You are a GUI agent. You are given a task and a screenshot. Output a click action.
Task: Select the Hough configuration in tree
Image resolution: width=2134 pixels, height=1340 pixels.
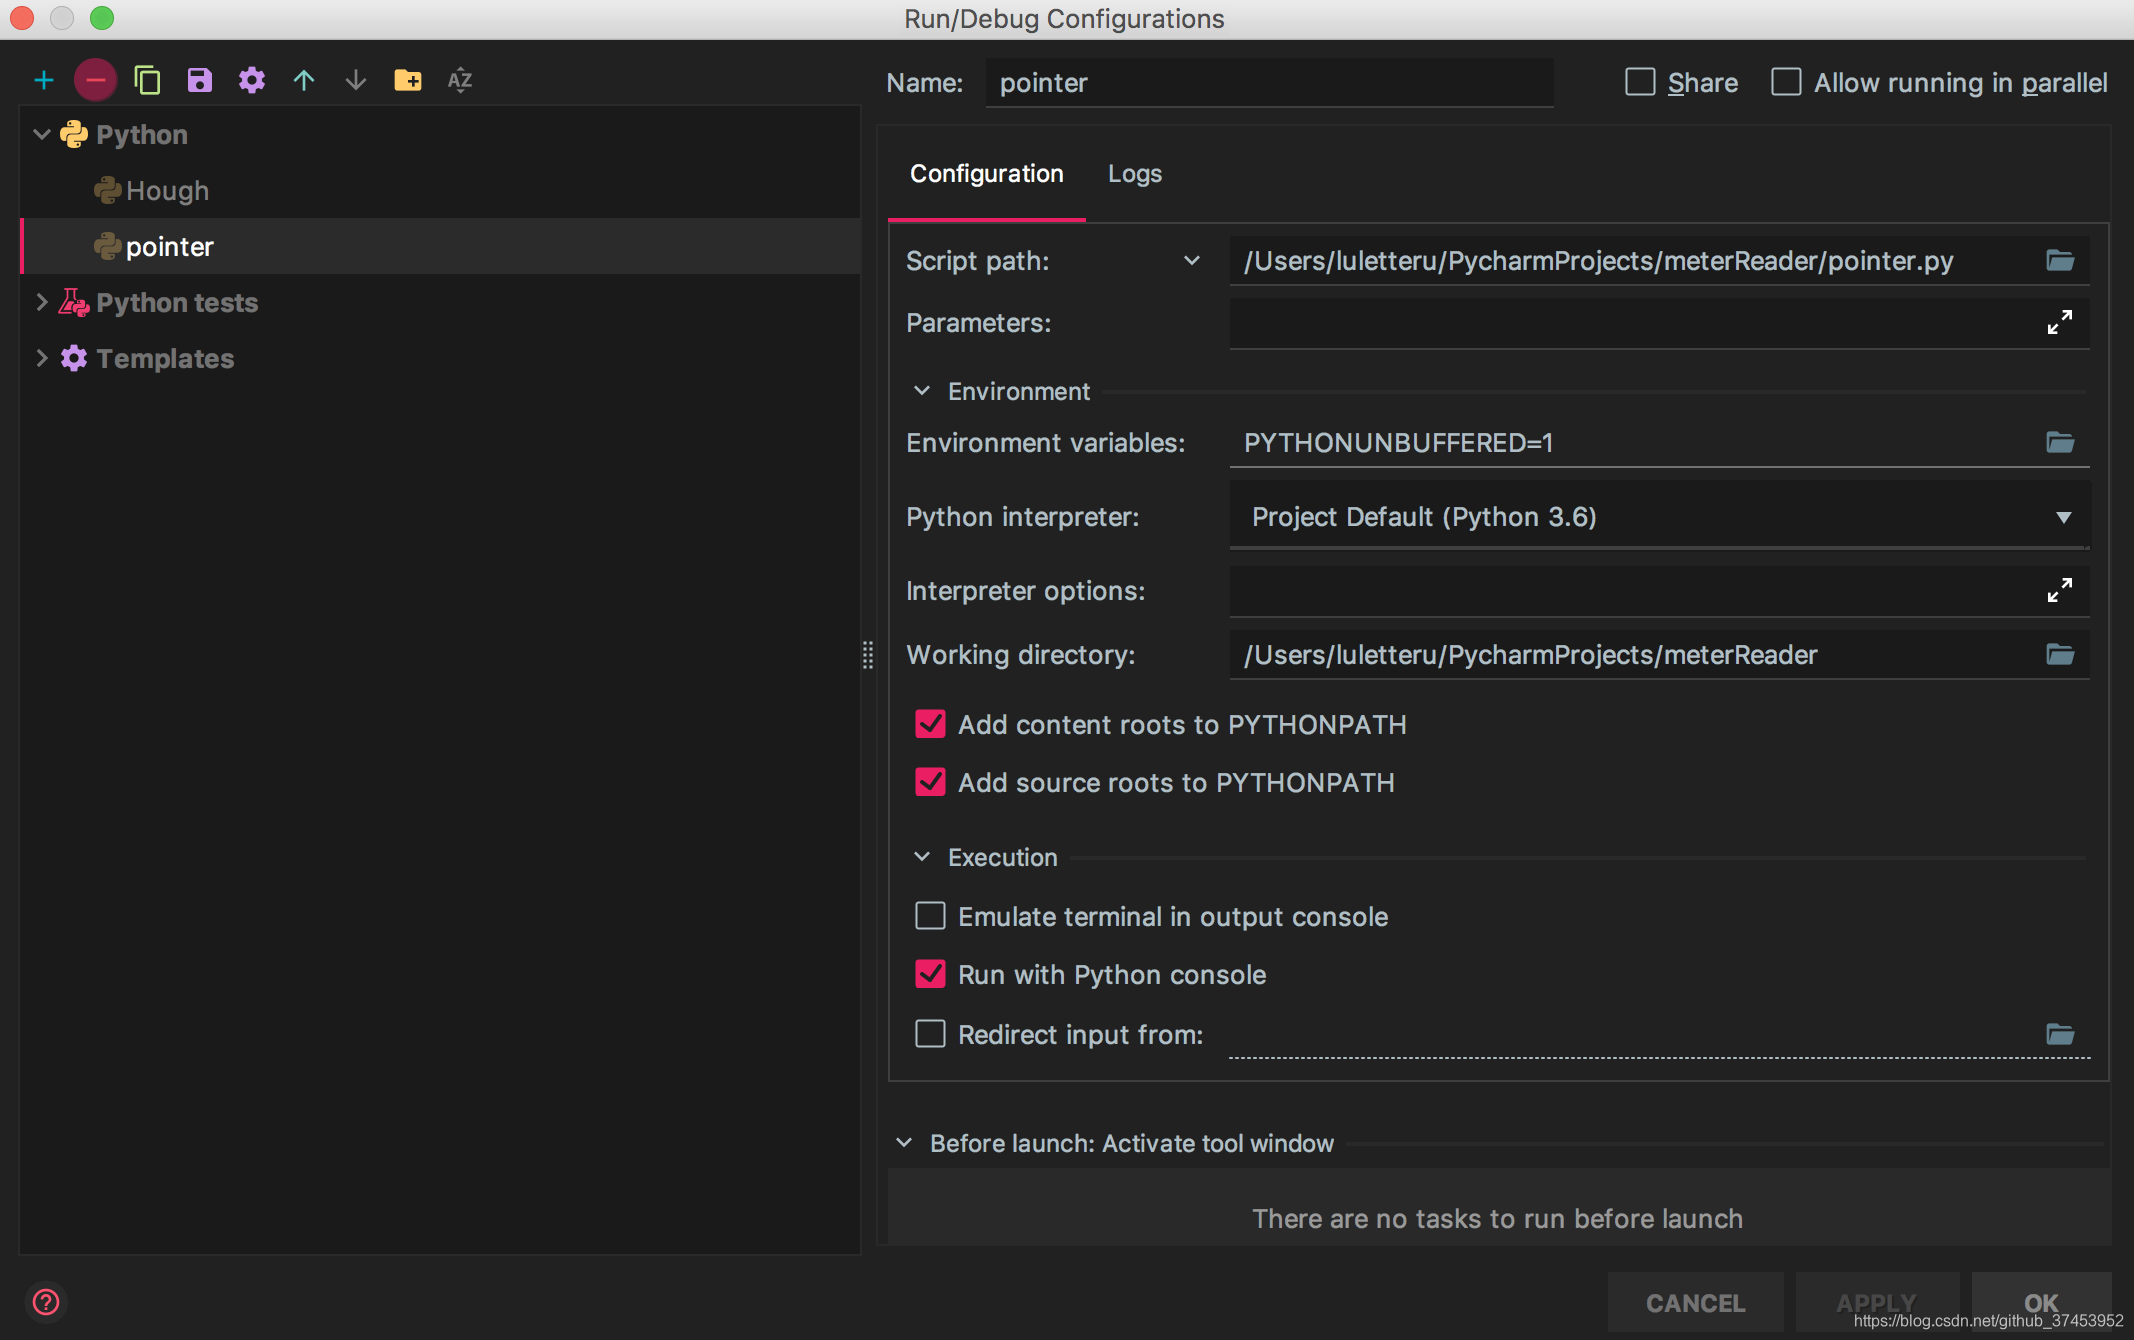(167, 191)
